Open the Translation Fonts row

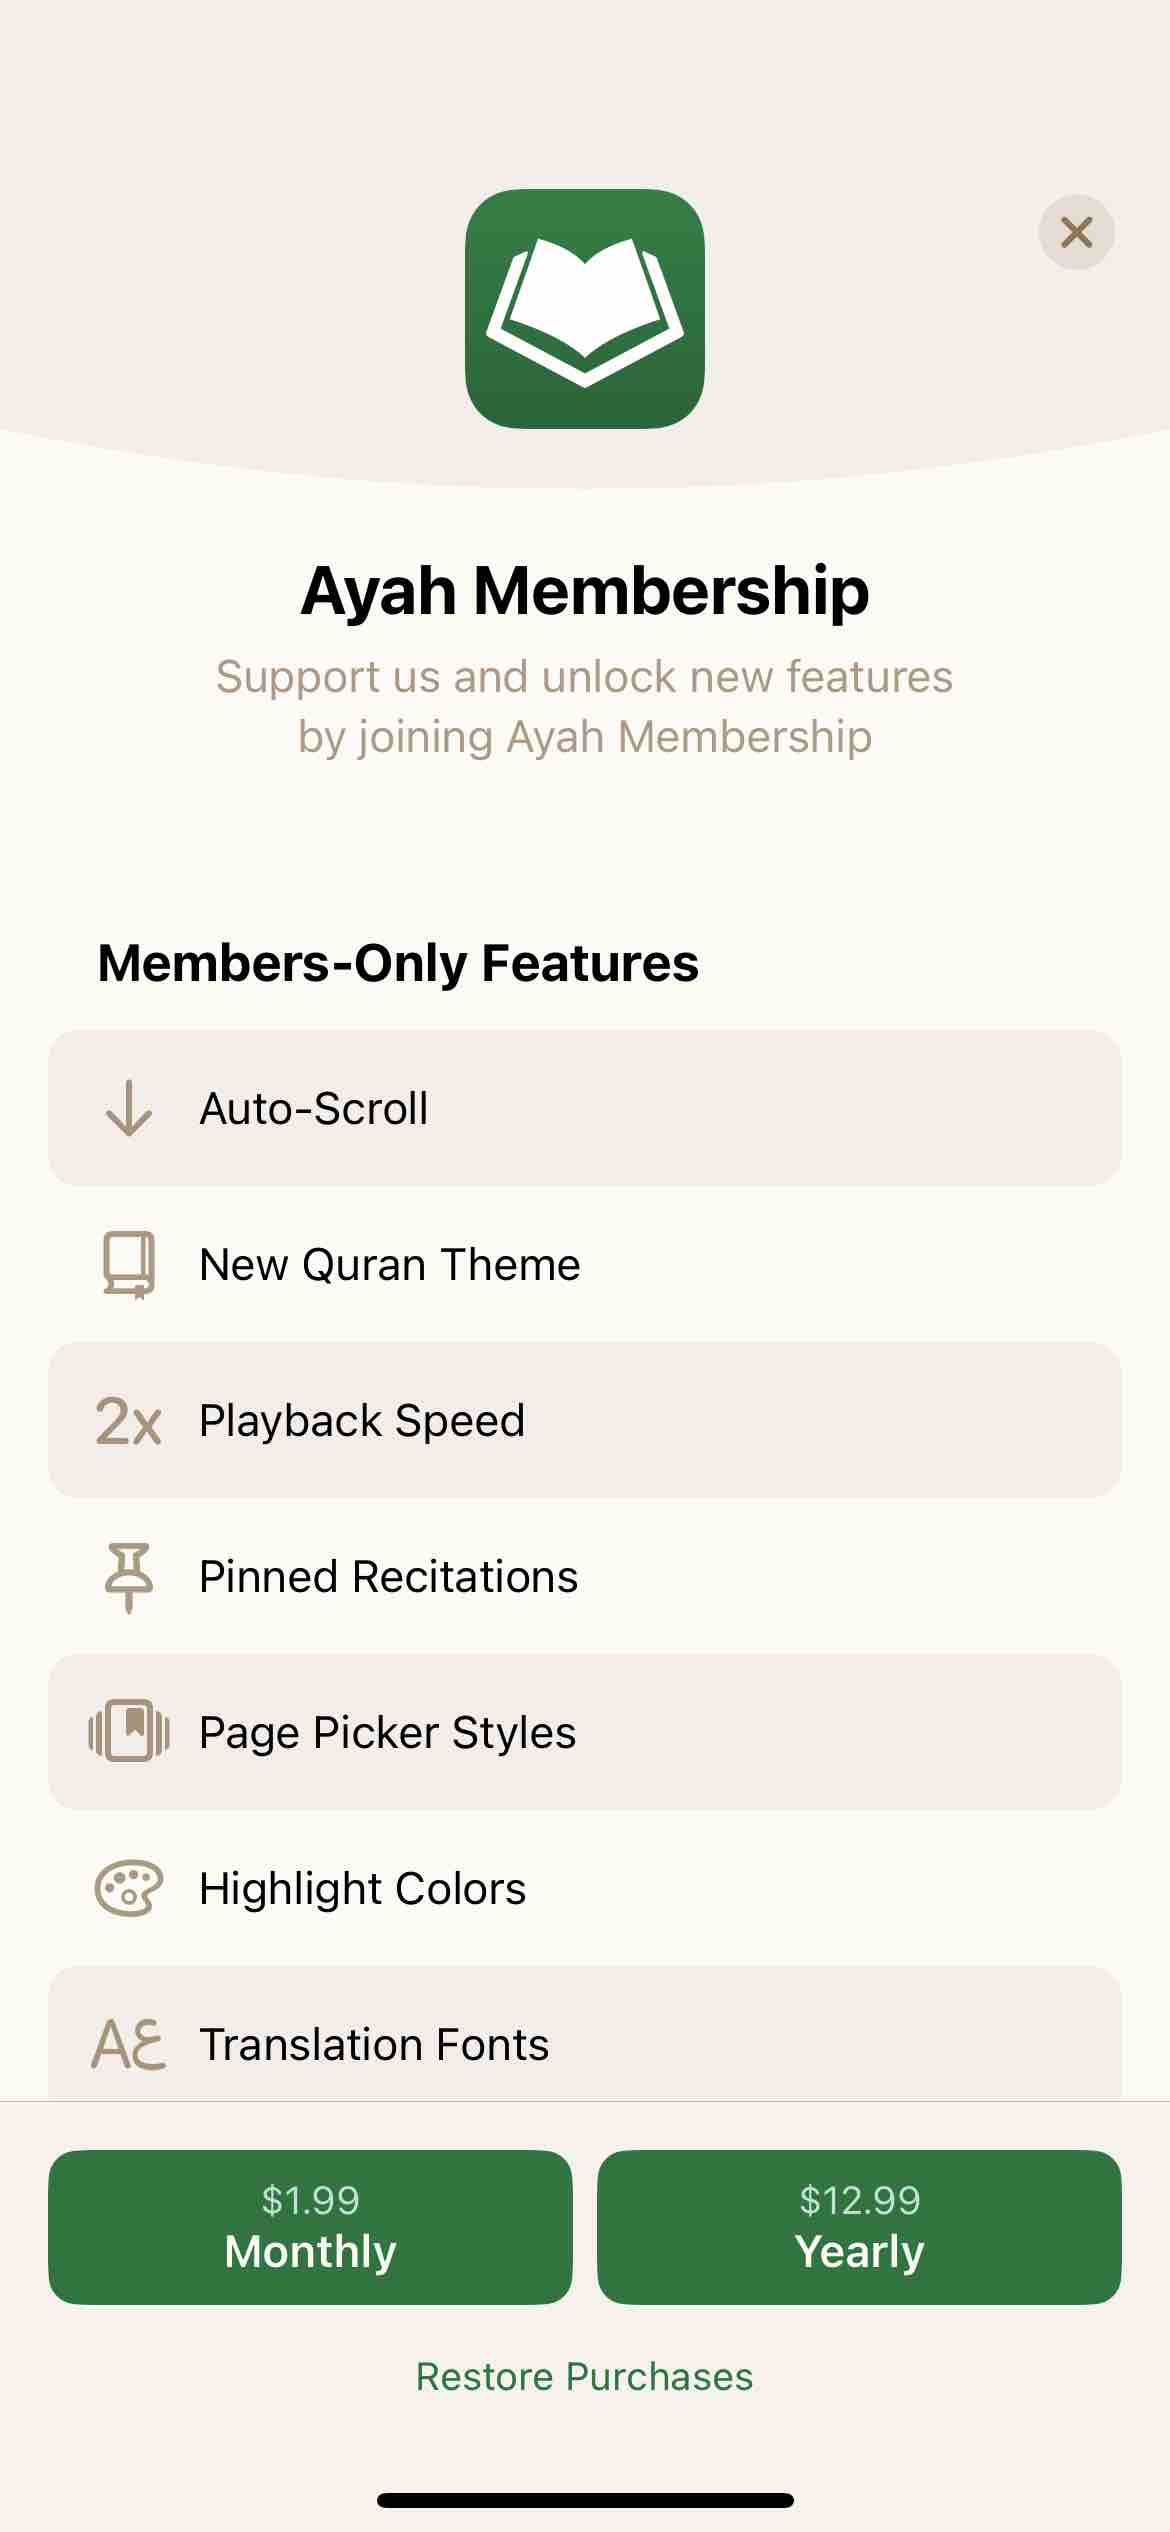point(585,2034)
